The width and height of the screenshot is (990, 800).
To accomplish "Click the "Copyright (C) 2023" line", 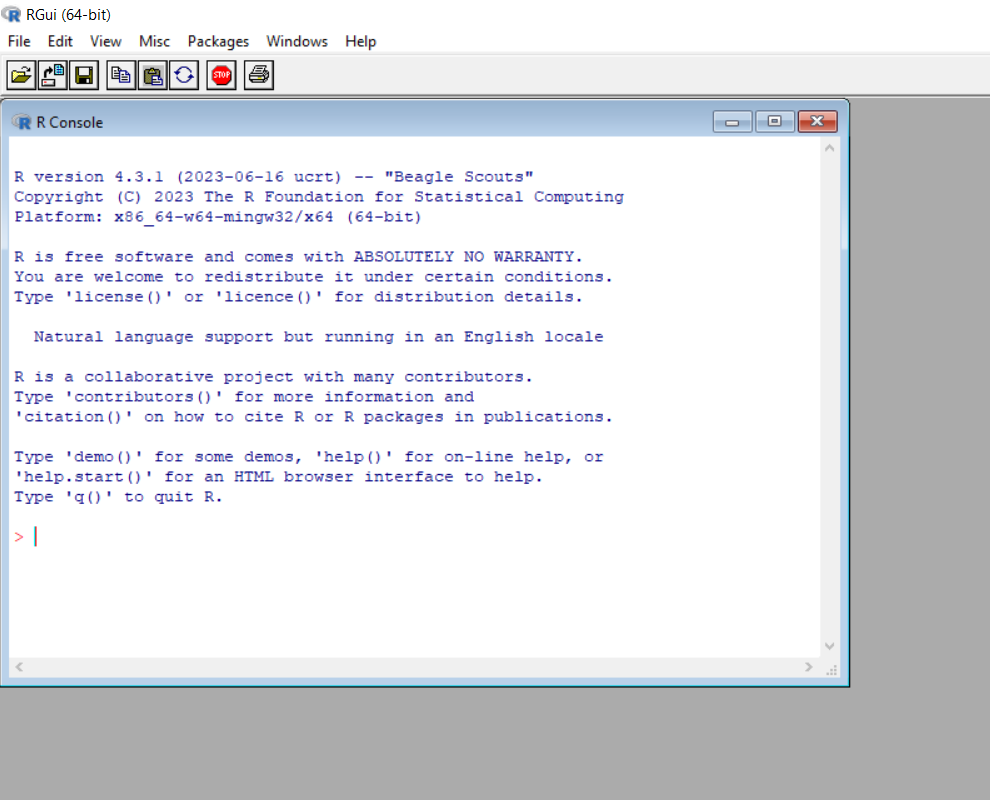I will coord(319,197).
